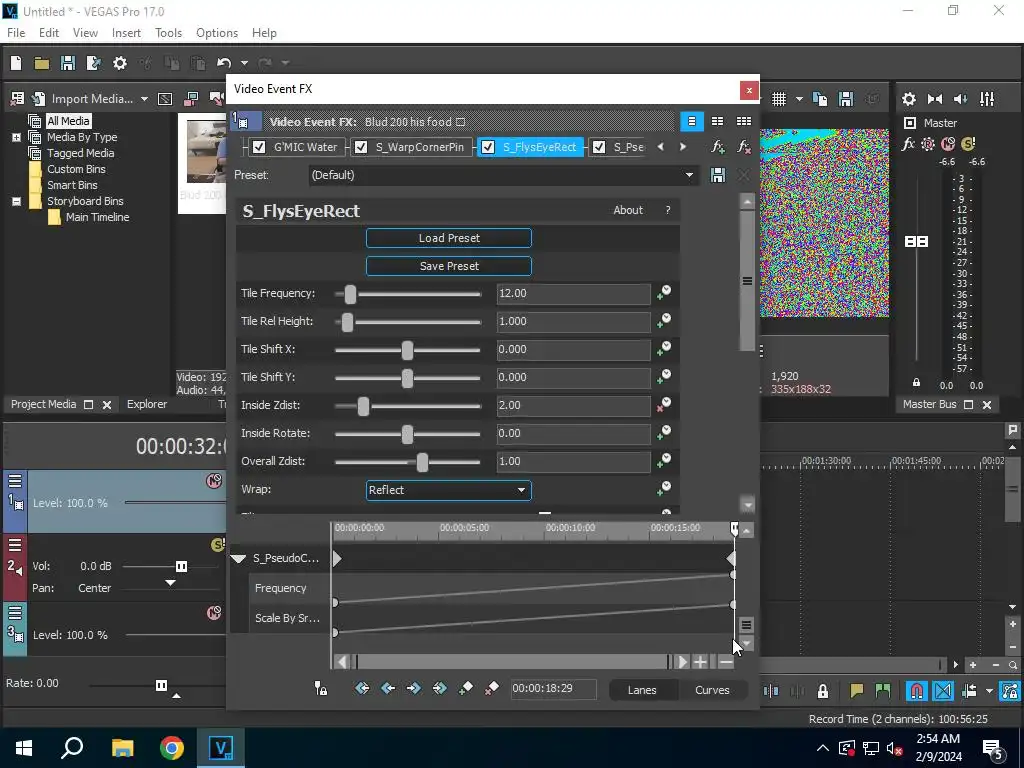
Task: Switch FX window to three-column view
Action: 744,121
